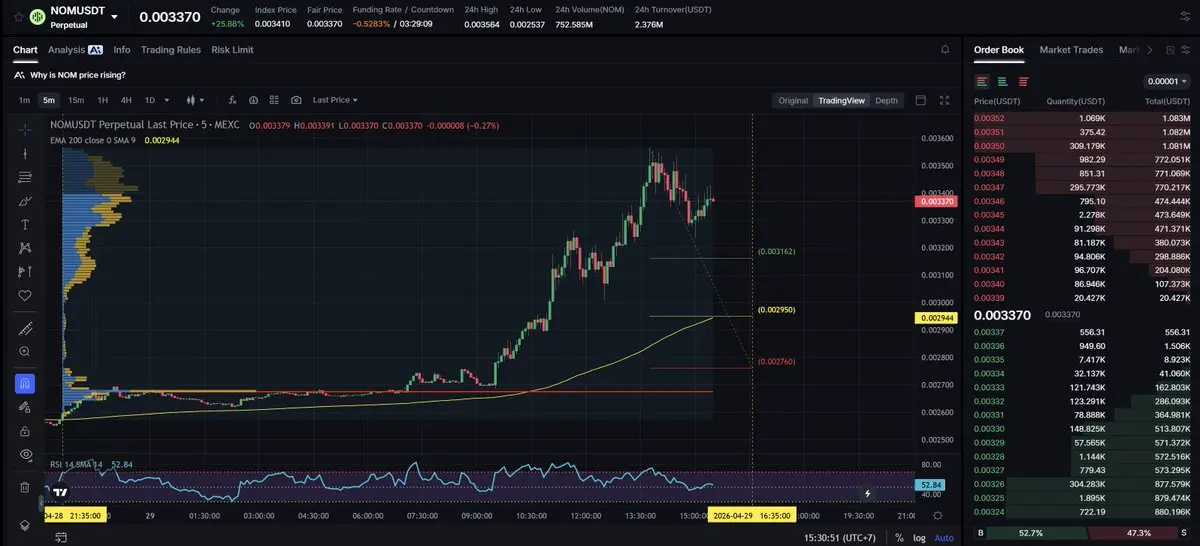The height and width of the screenshot is (546, 1200).
Task: Open the object tree layers icon
Action: [25, 524]
